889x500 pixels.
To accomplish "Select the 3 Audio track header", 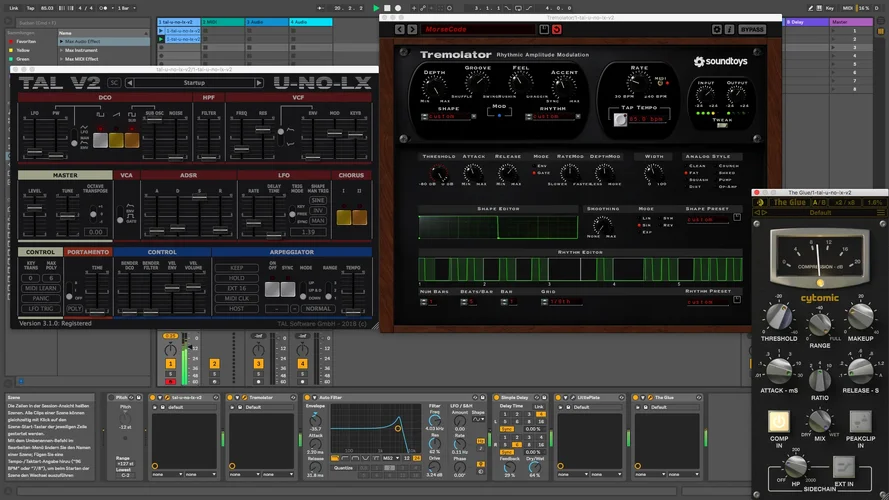I will pos(266,22).
